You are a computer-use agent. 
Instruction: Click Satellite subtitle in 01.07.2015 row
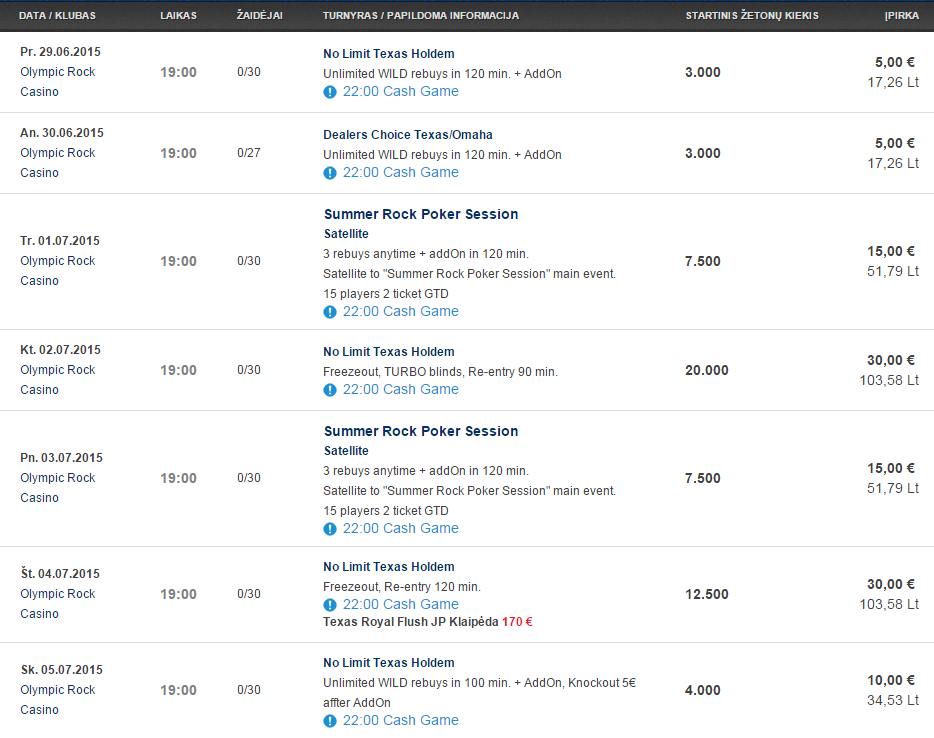(x=346, y=233)
